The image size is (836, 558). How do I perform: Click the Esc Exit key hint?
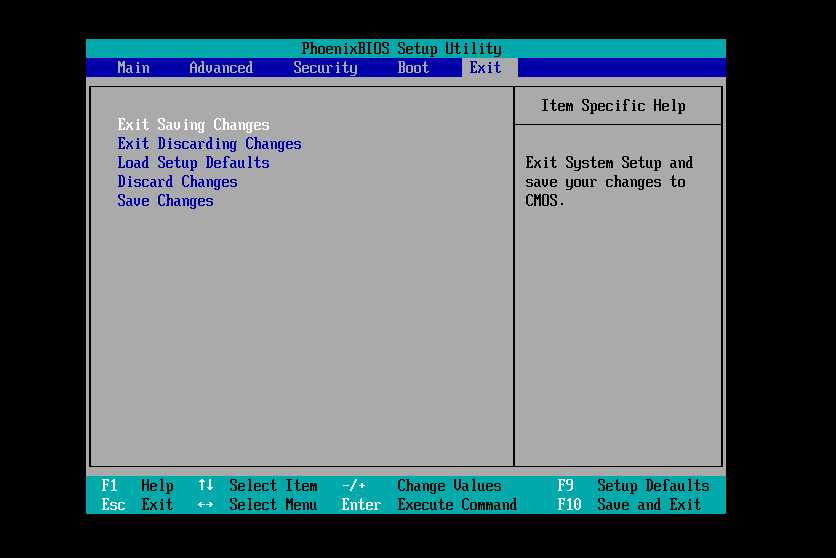click(x=138, y=504)
